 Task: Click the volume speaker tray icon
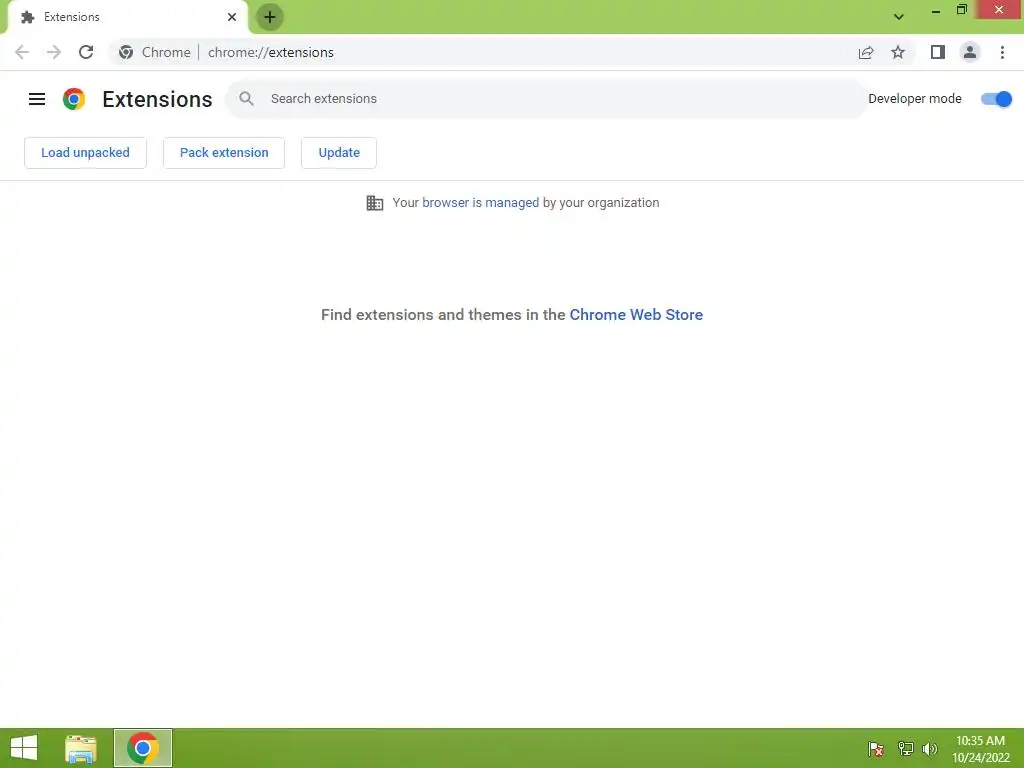930,748
